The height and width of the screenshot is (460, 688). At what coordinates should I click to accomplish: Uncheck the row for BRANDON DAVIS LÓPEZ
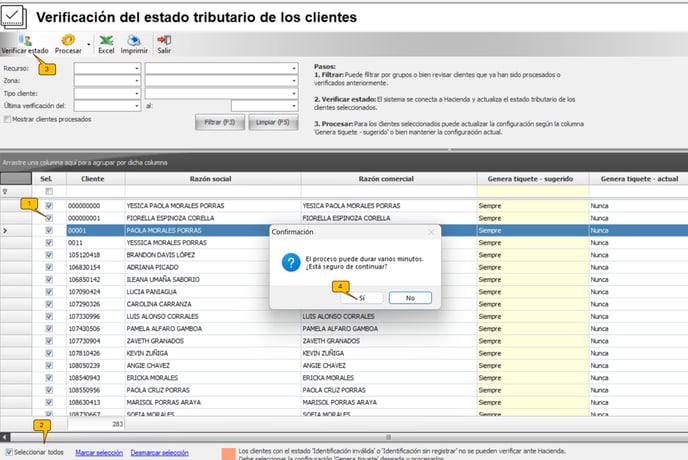tap(49, 255)
